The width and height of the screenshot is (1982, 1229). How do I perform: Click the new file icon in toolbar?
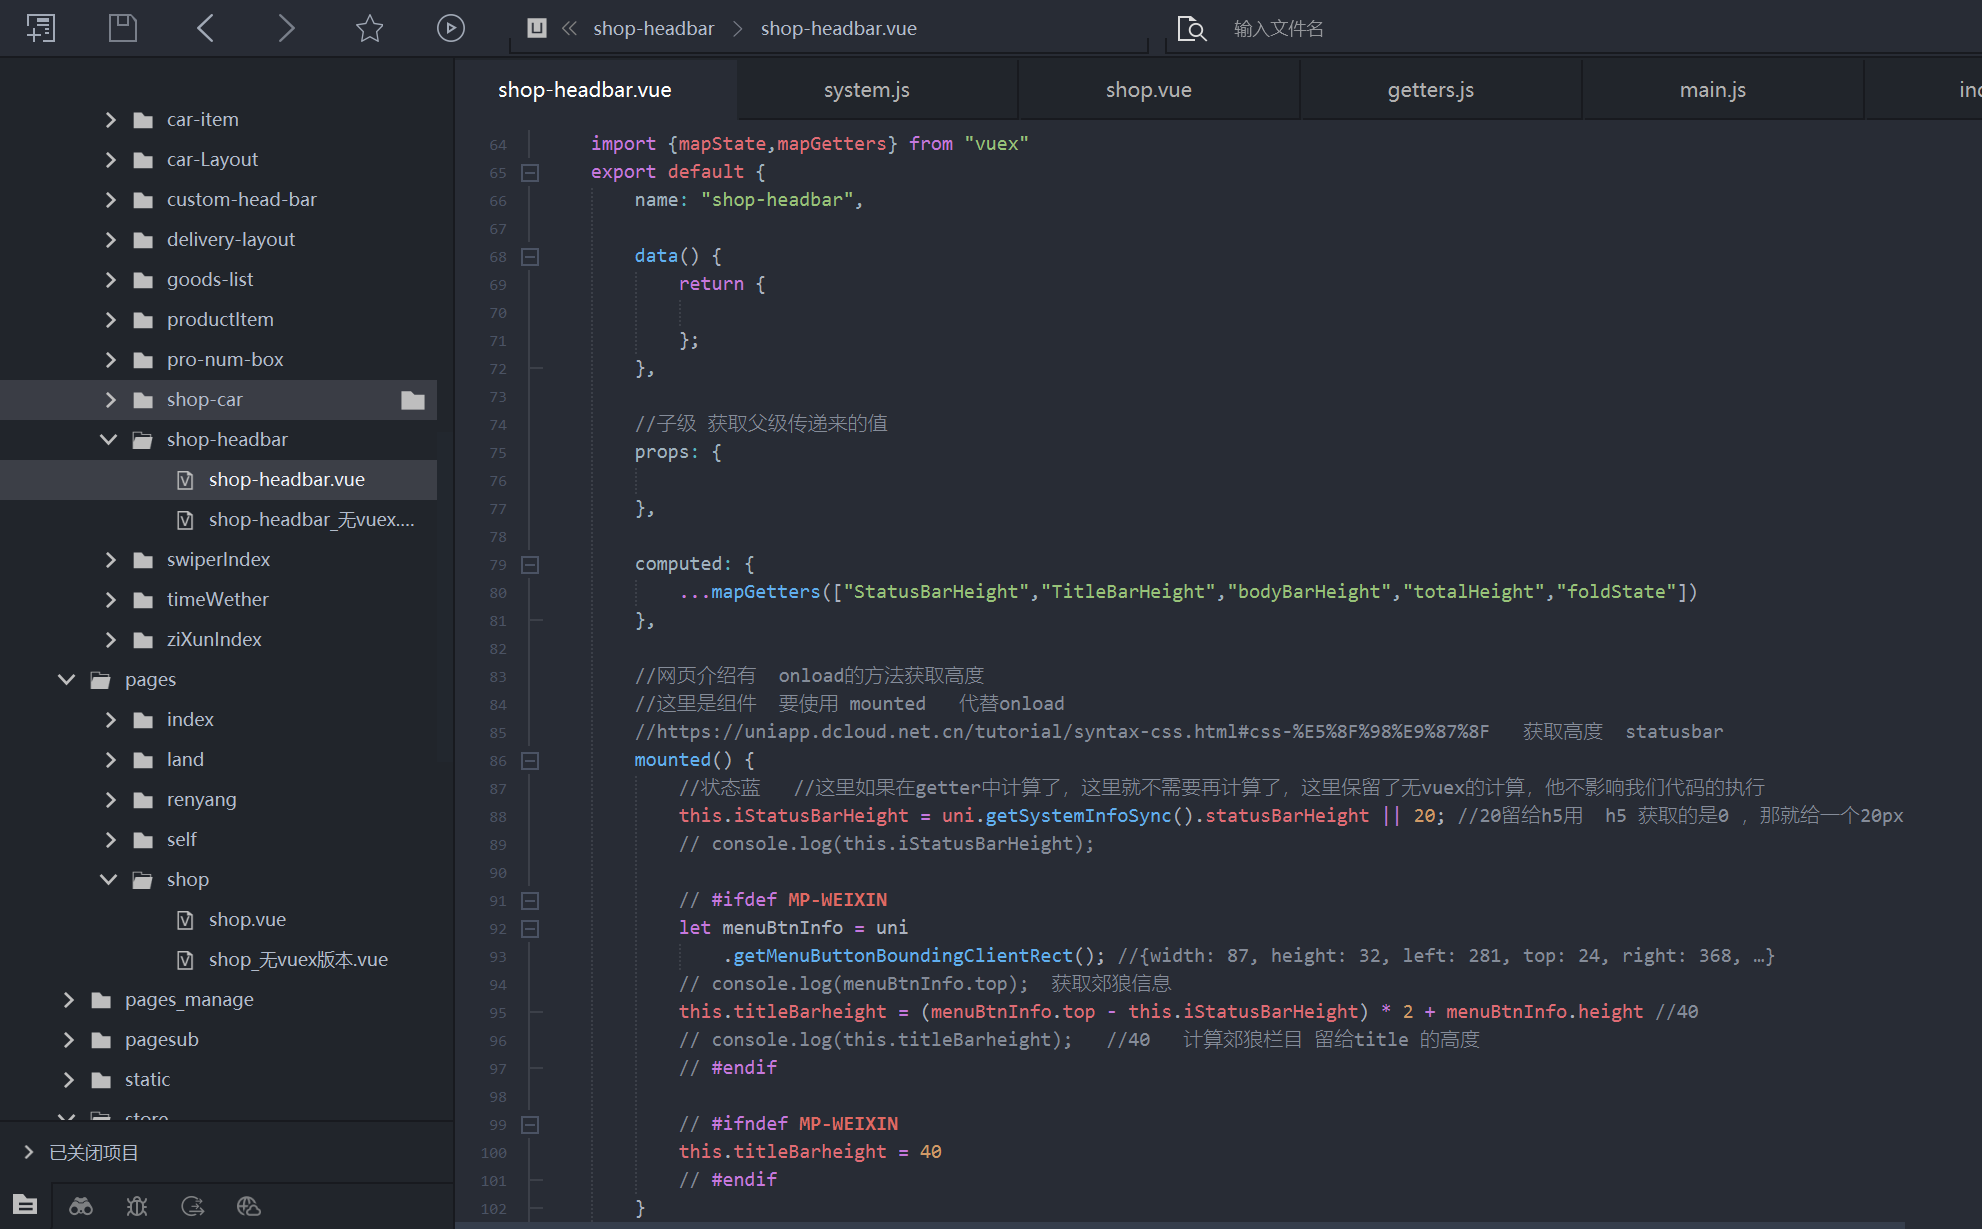[41, 28]
